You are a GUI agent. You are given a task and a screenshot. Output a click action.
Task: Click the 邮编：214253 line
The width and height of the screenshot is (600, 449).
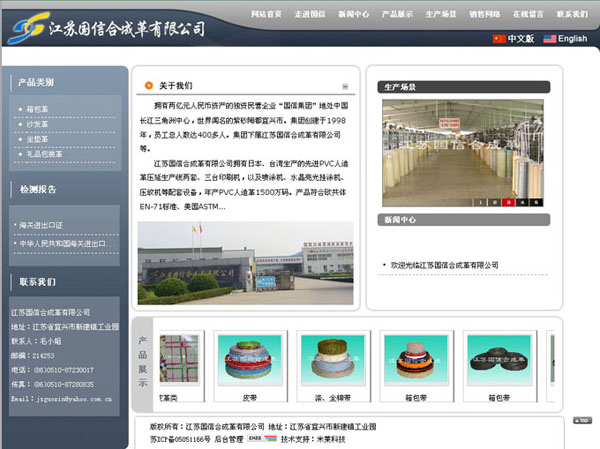click(x=33, y=356)
